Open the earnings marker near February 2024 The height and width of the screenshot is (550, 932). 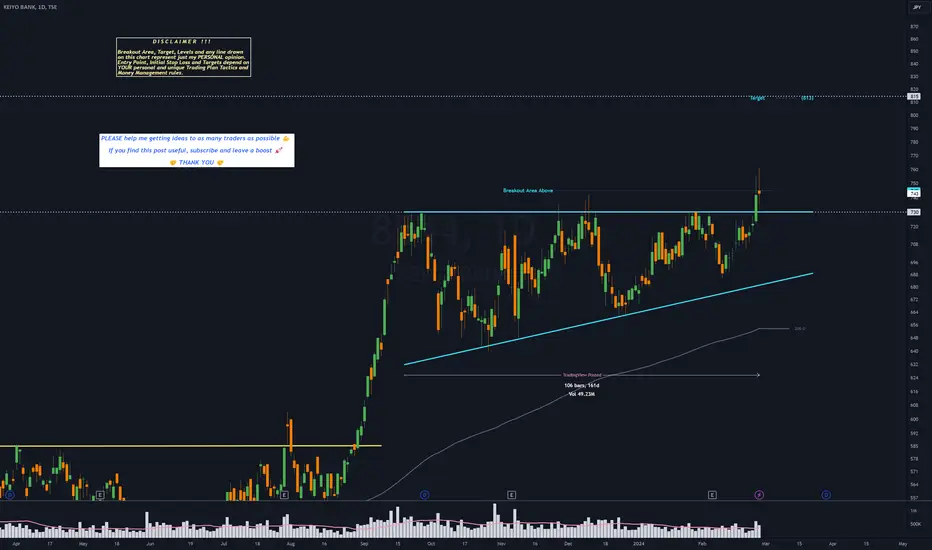(x=712, y=495)
